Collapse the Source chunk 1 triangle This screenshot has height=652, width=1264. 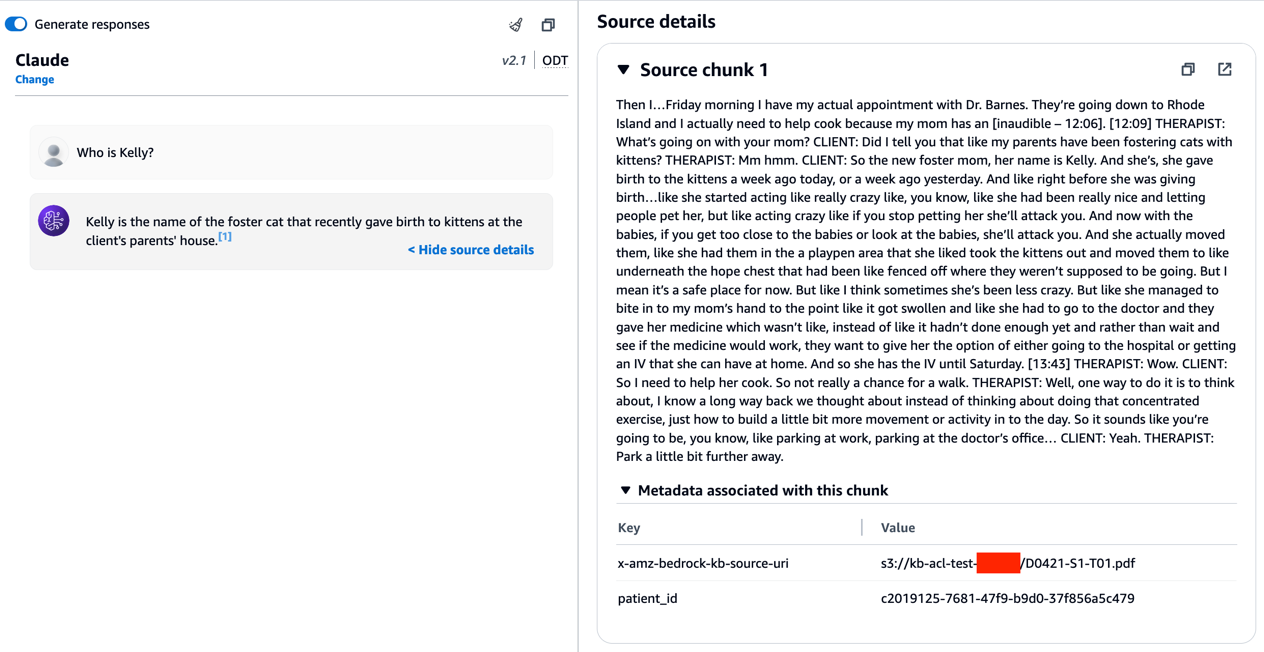tap(624, 70)
